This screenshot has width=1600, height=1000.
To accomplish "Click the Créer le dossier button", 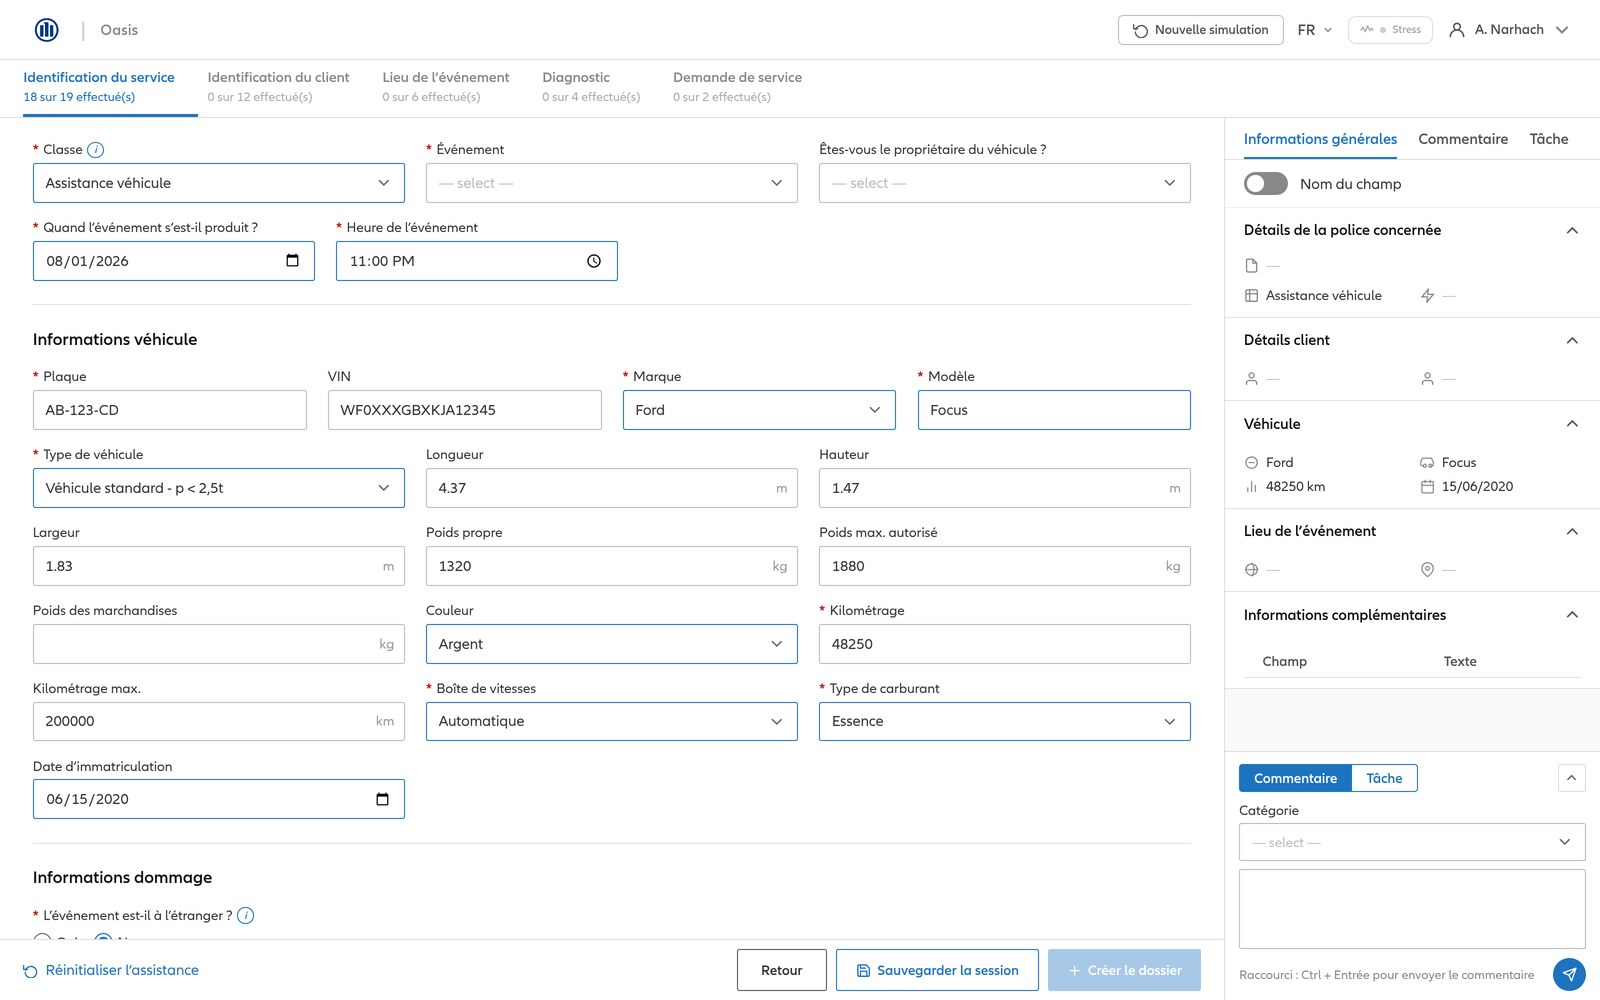I will click(1124, 970).
